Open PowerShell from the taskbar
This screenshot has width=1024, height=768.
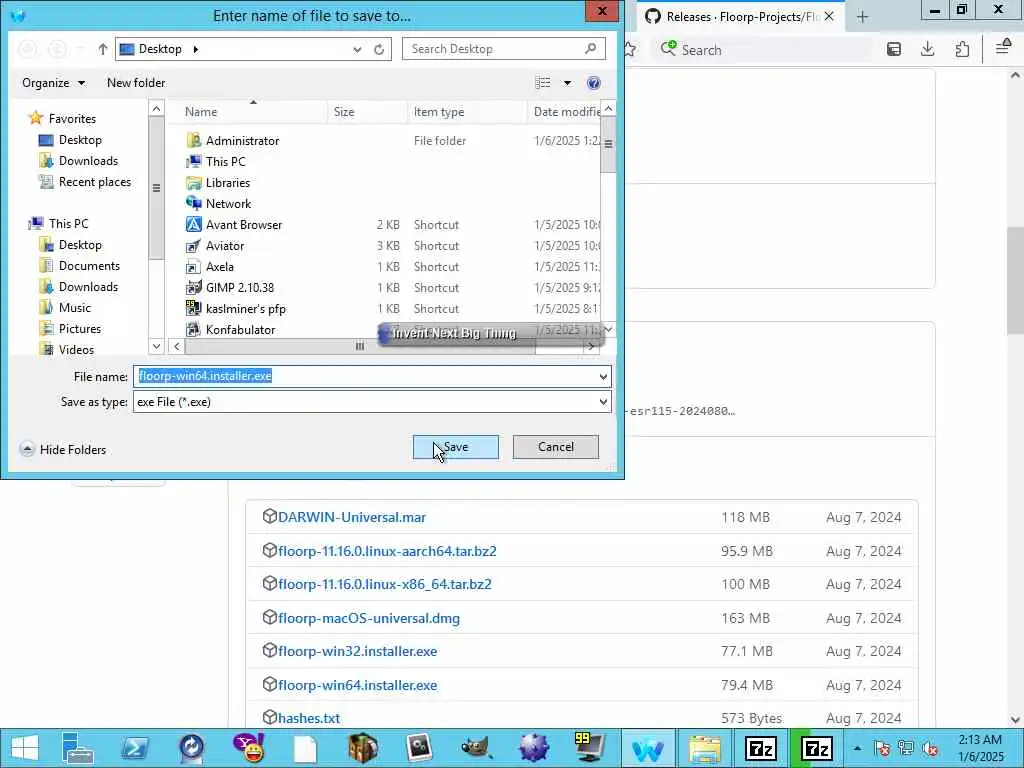(x=135, y=748)
